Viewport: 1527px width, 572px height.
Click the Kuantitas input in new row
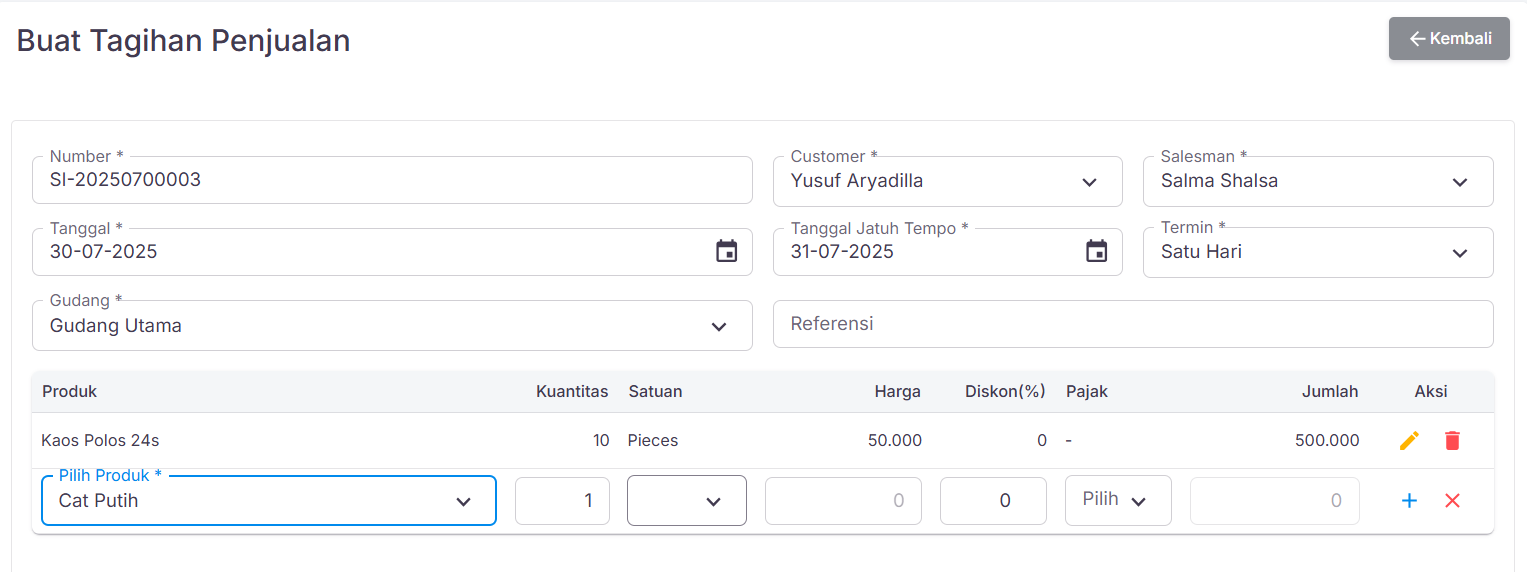(562, 501)
